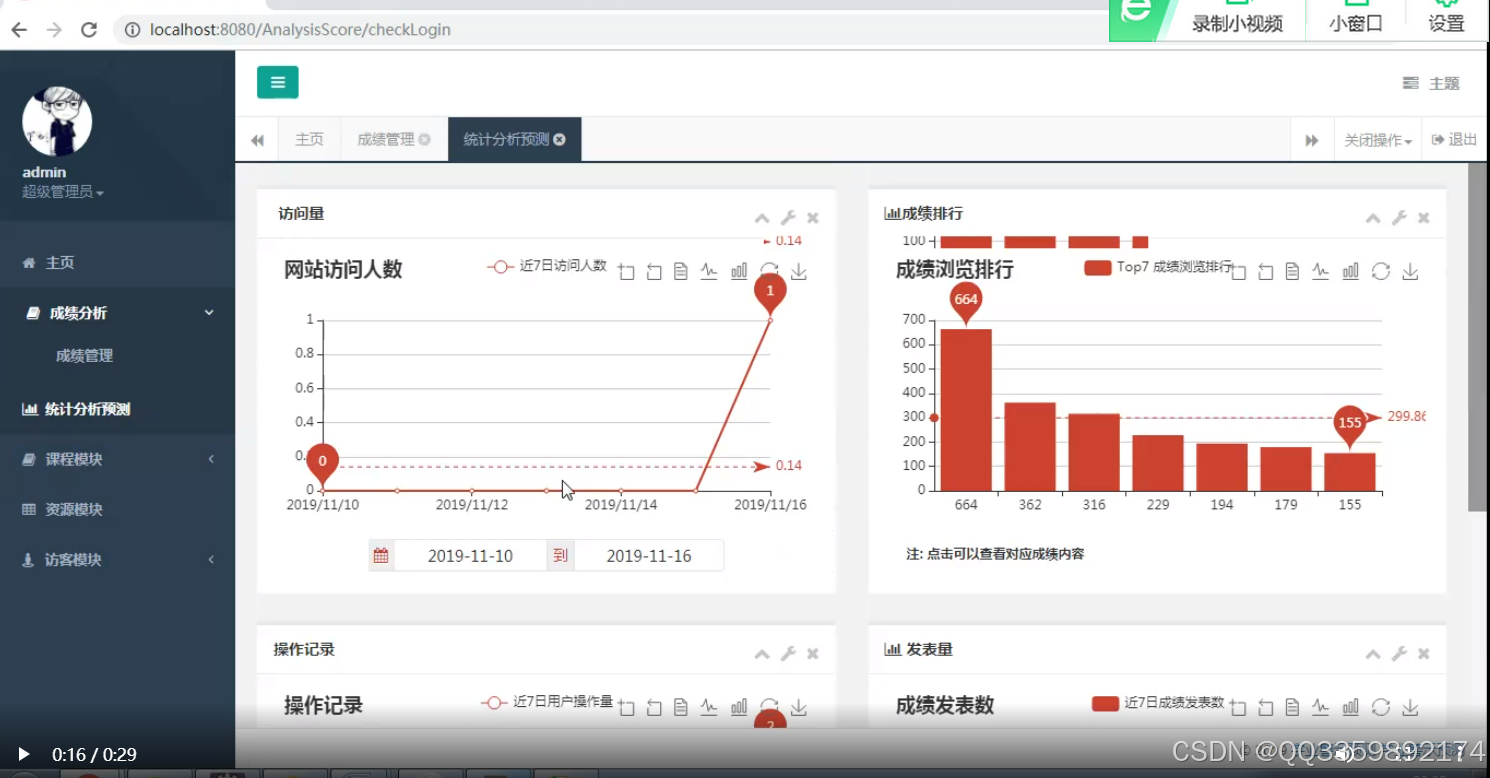Image resolution: width=1490 pixels, height=778 pixels.
Task: Toggle the 近7日成绩发表数 legend series
Action: point(1158,703)
